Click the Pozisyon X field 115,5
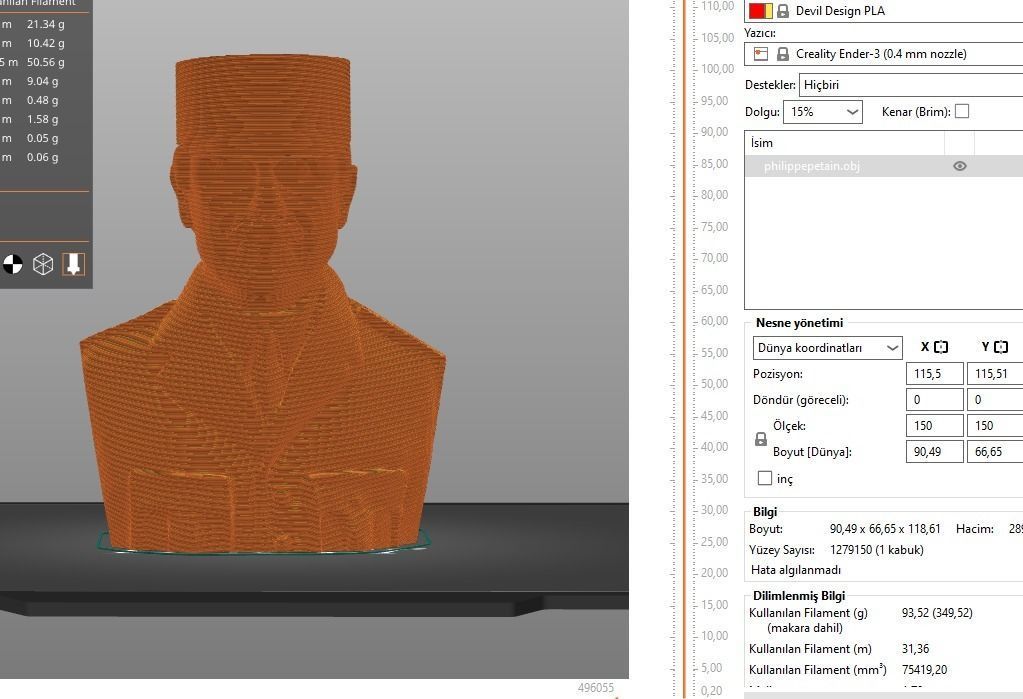 (x=934, y=374)
